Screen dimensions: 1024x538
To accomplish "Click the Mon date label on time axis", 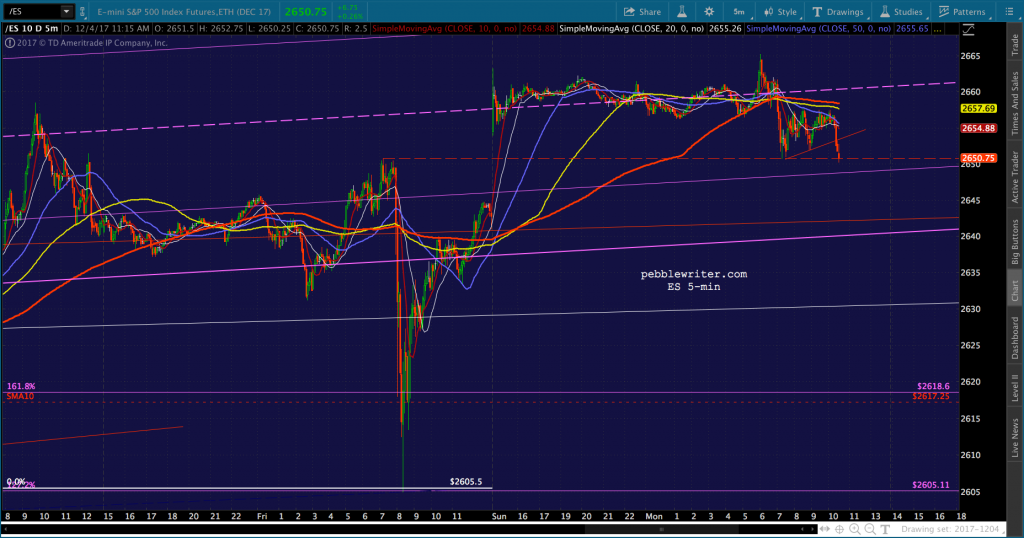I will tap(654, 516).
